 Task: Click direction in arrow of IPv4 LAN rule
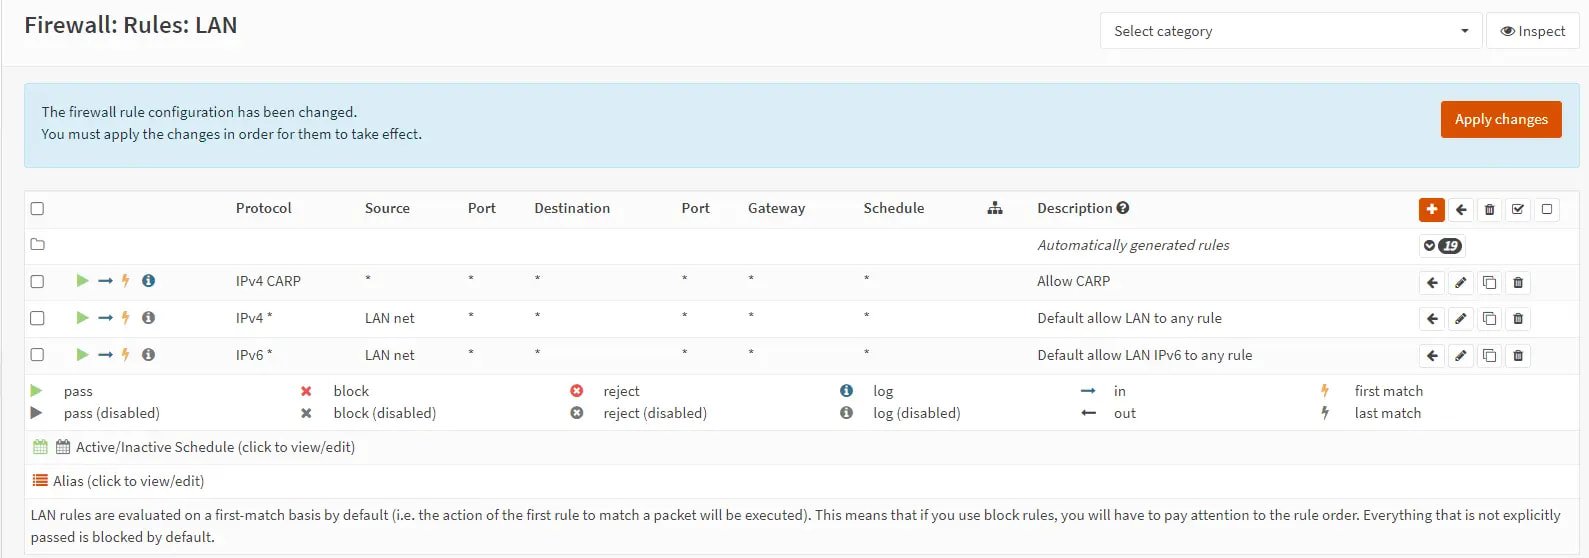pyautogui.click(x=105, y=318)
